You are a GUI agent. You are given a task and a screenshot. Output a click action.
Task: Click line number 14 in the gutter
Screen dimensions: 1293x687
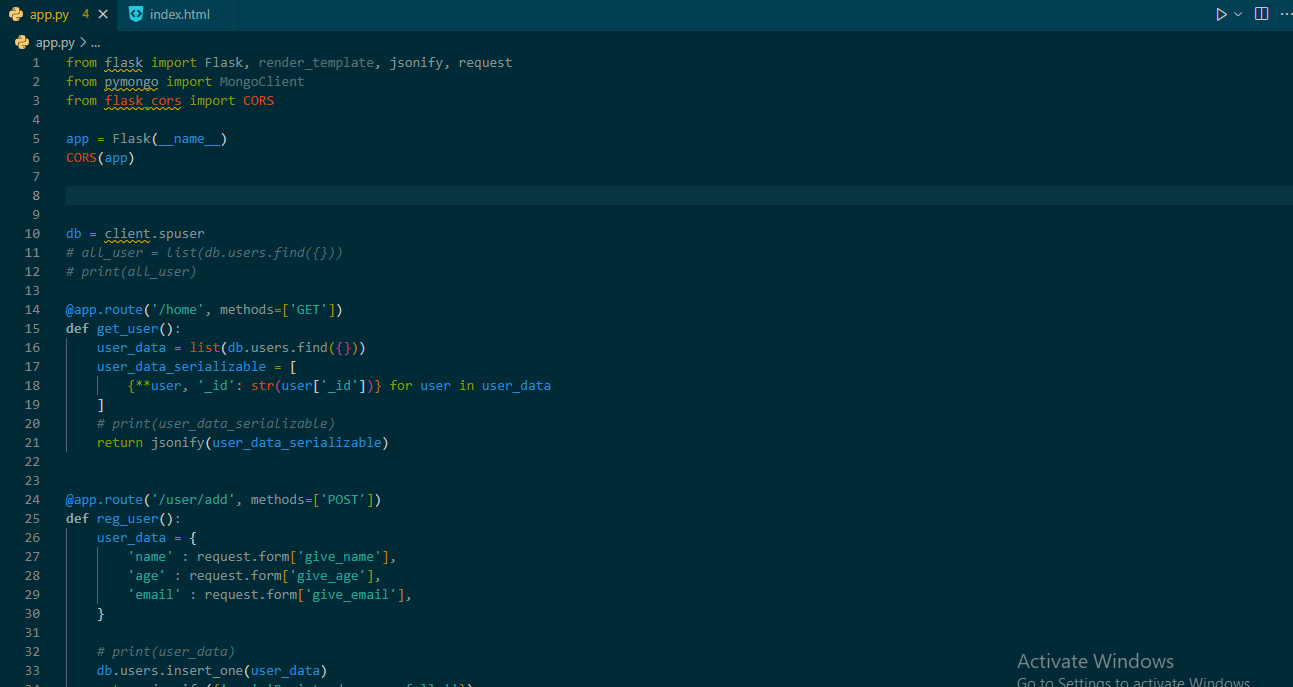31,309
